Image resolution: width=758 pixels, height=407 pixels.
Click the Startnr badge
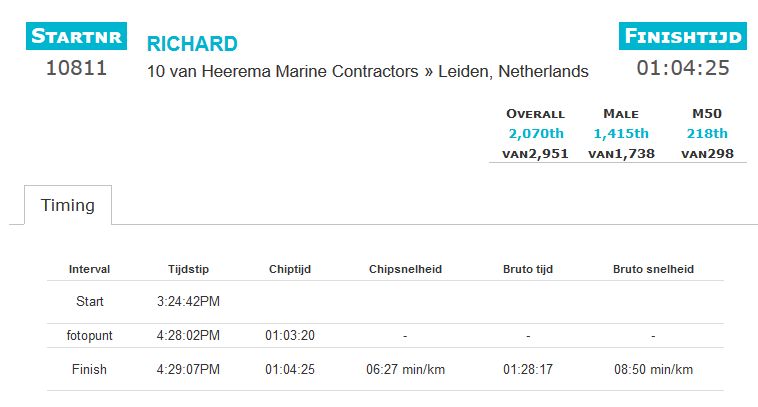point(76,36)
